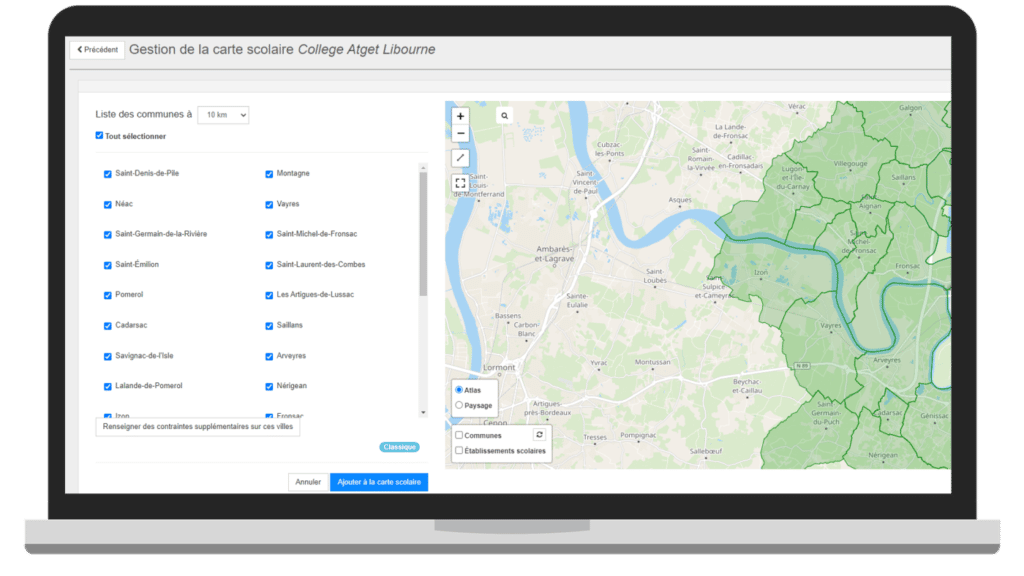Click Renseigner des contraintes supplémentaires button
1024x576 pixels.
click(198, 427)
